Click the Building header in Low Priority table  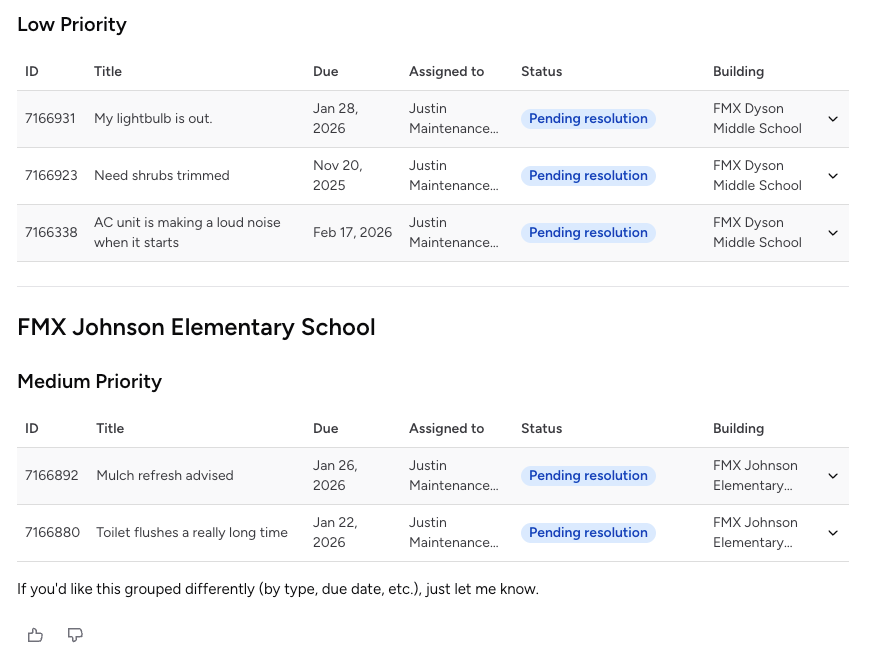point(738,72)
